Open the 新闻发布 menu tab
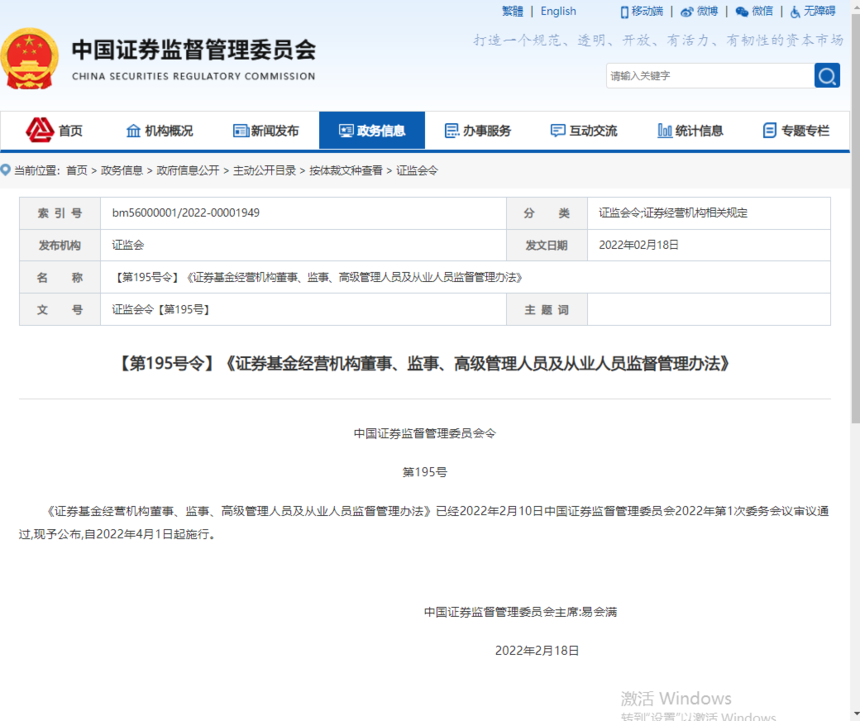Viewport: 860px width, 721px height. click(266, 130)
